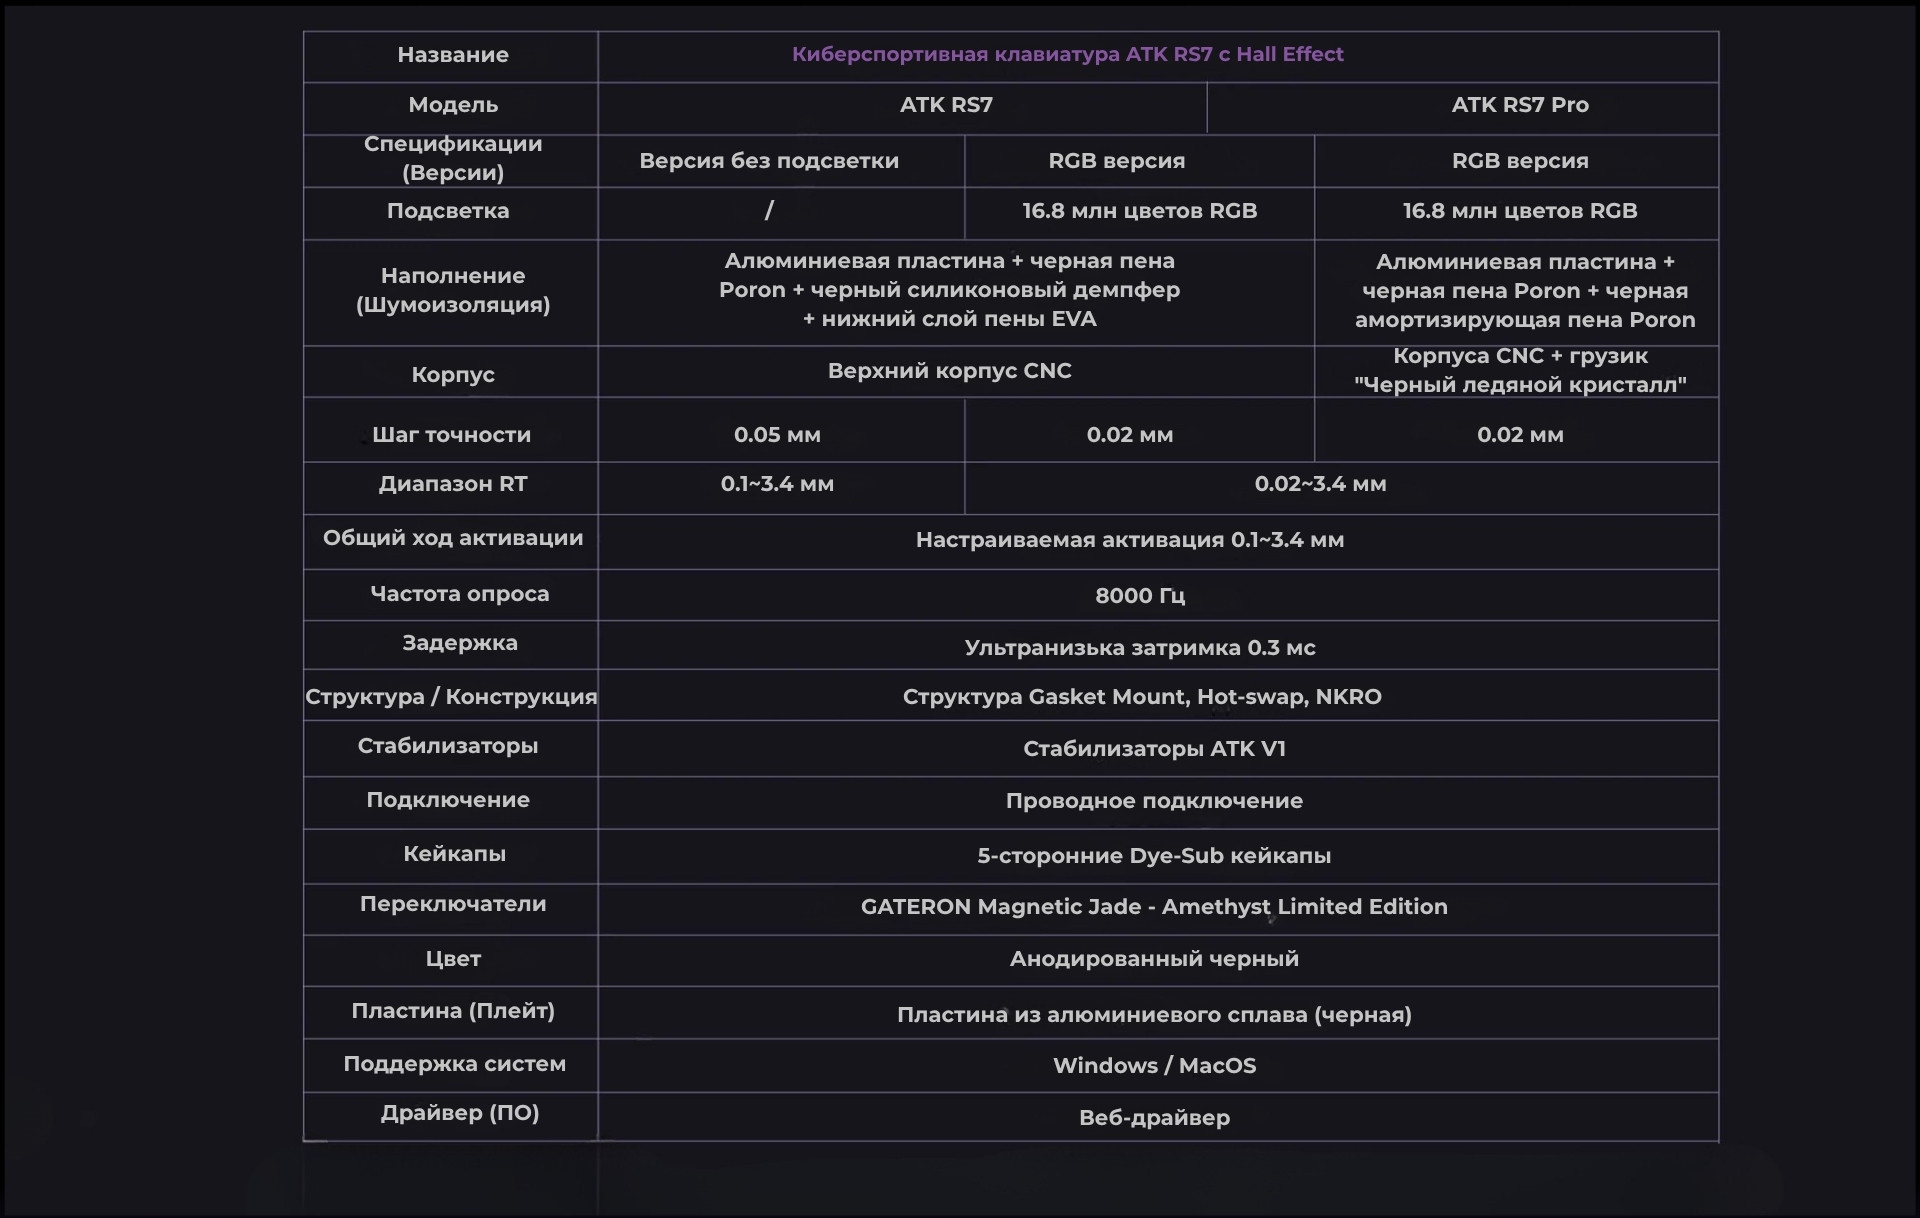Click the ATK RS7 model header cell
1920x1218 pixels.
(946, 105)
